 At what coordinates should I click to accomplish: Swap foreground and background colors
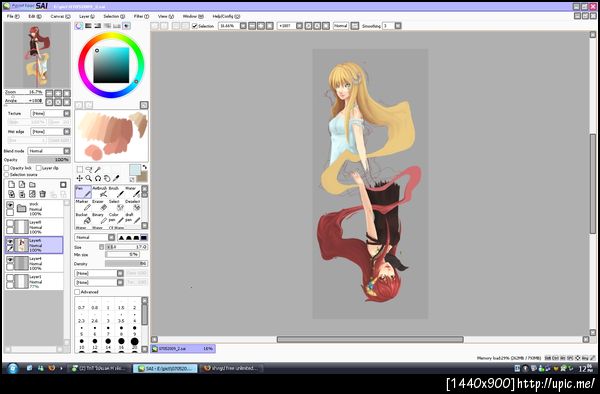[145, 167]
